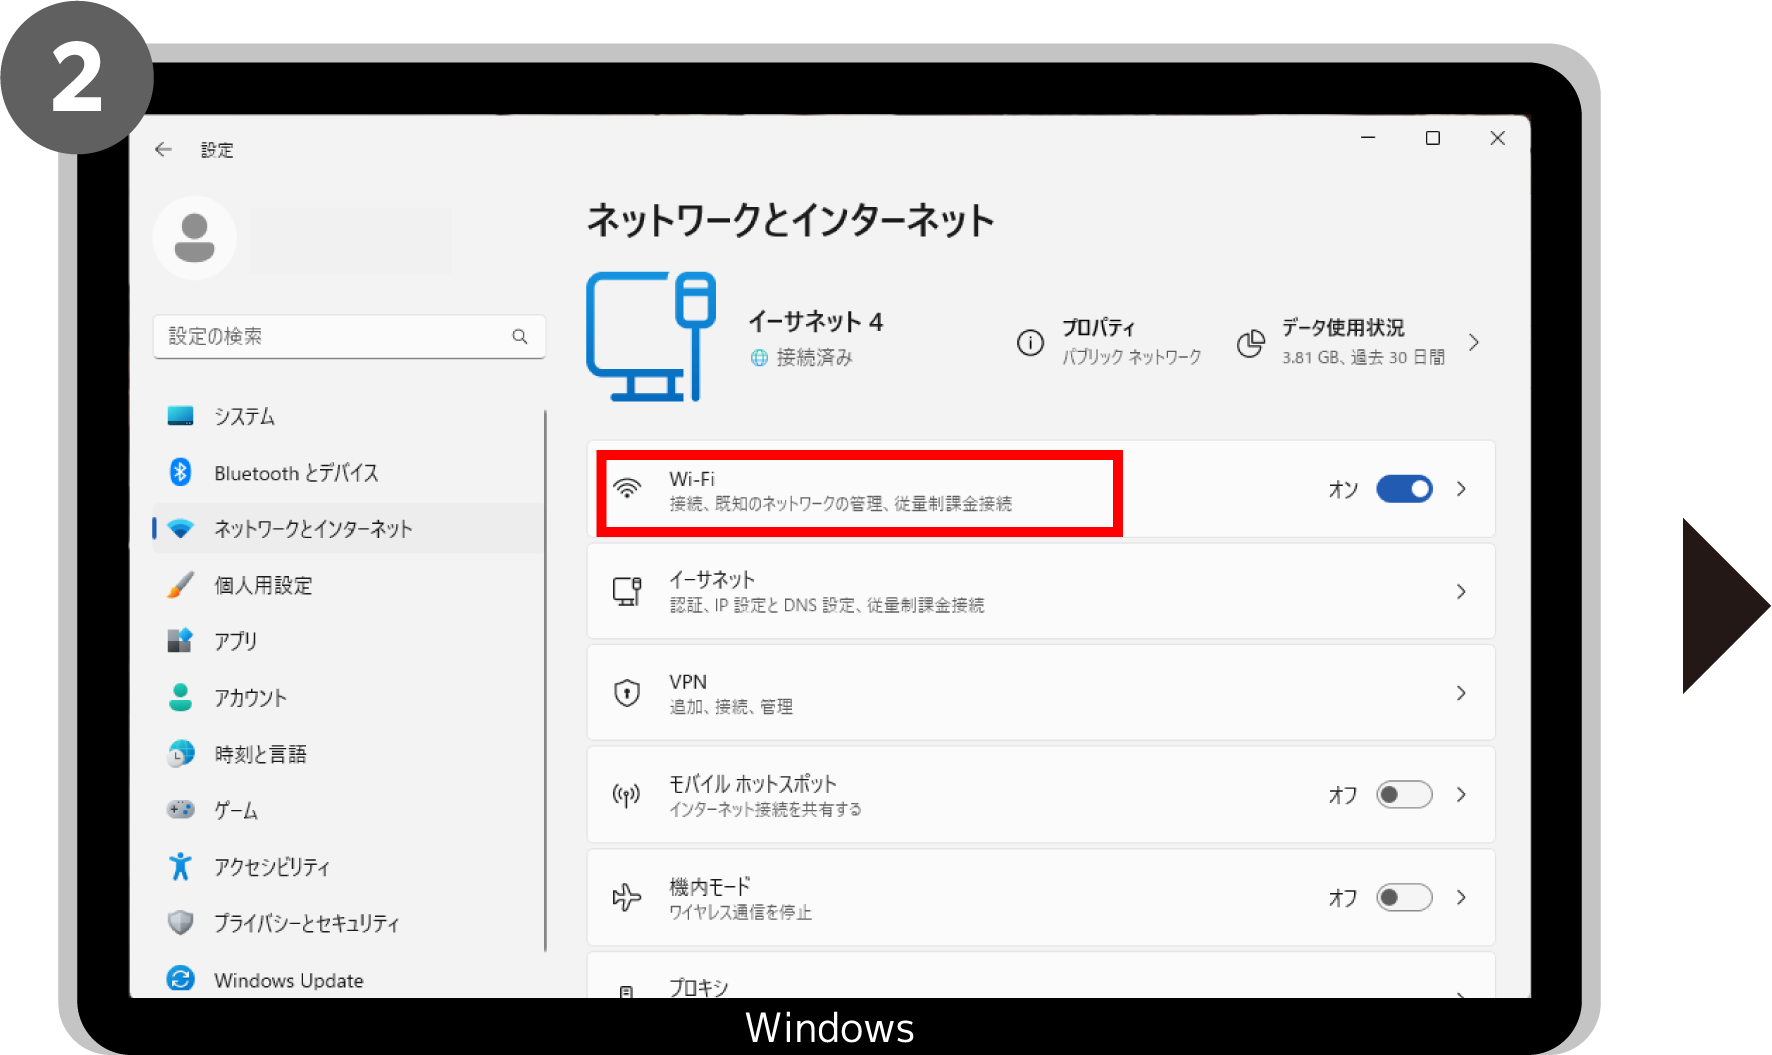Click the Bluetooth icon in sidebar
The image size is (1772, 1055).
point(181,472)
